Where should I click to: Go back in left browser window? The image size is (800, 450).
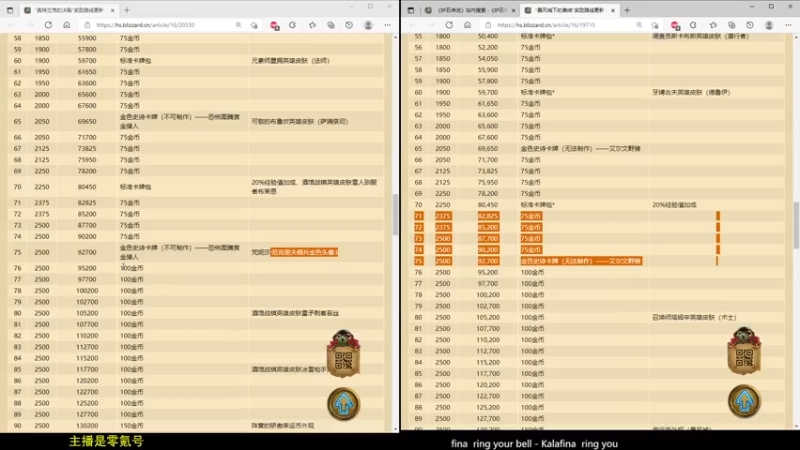[x=11, y=25]
